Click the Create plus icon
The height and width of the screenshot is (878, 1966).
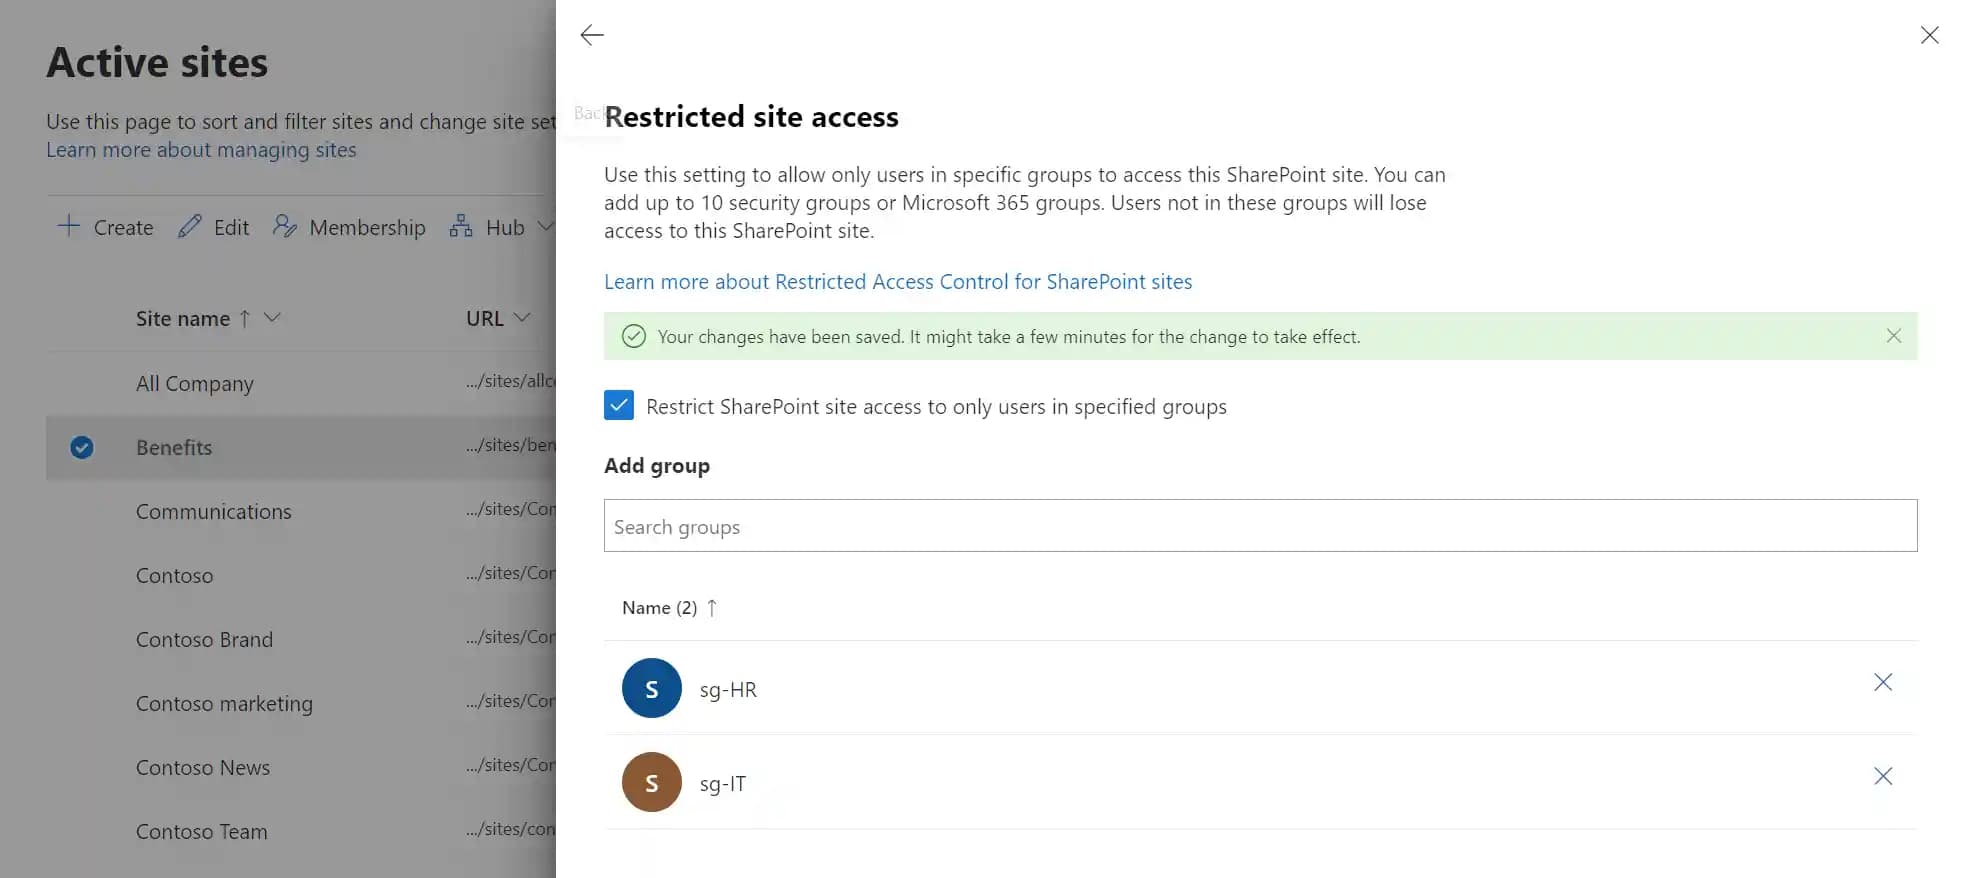click(69, 227)
